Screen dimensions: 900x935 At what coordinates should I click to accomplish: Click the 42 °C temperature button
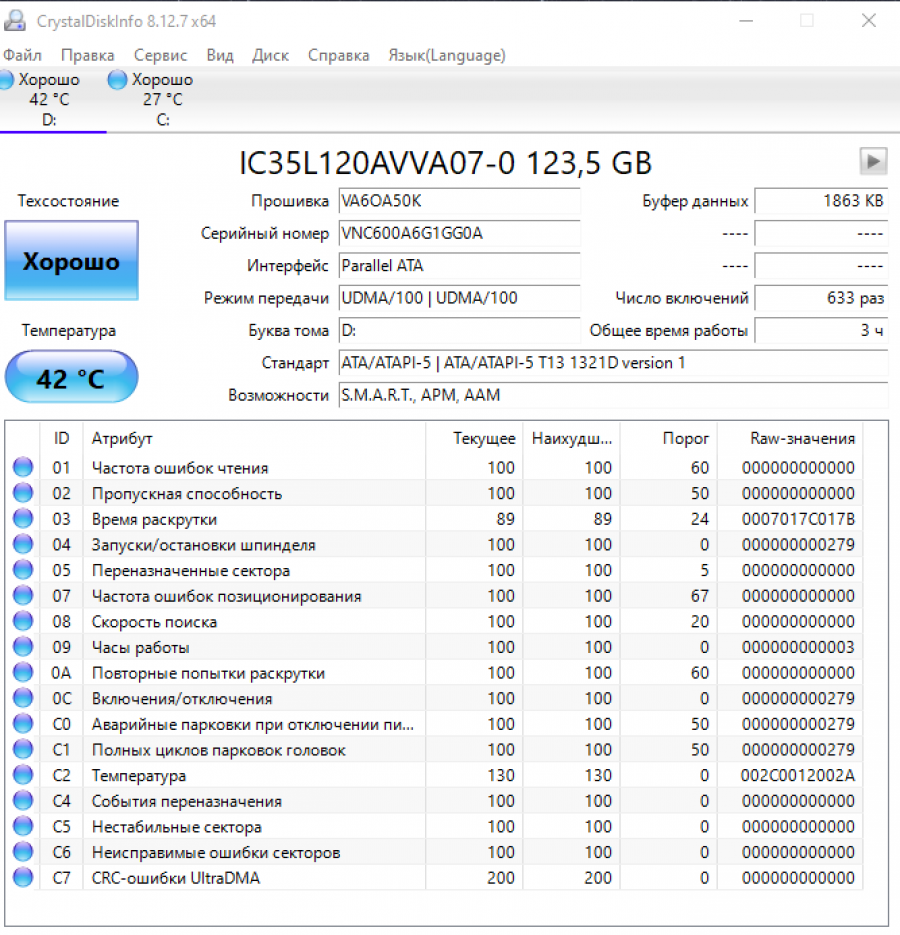[x=72, y=378]
